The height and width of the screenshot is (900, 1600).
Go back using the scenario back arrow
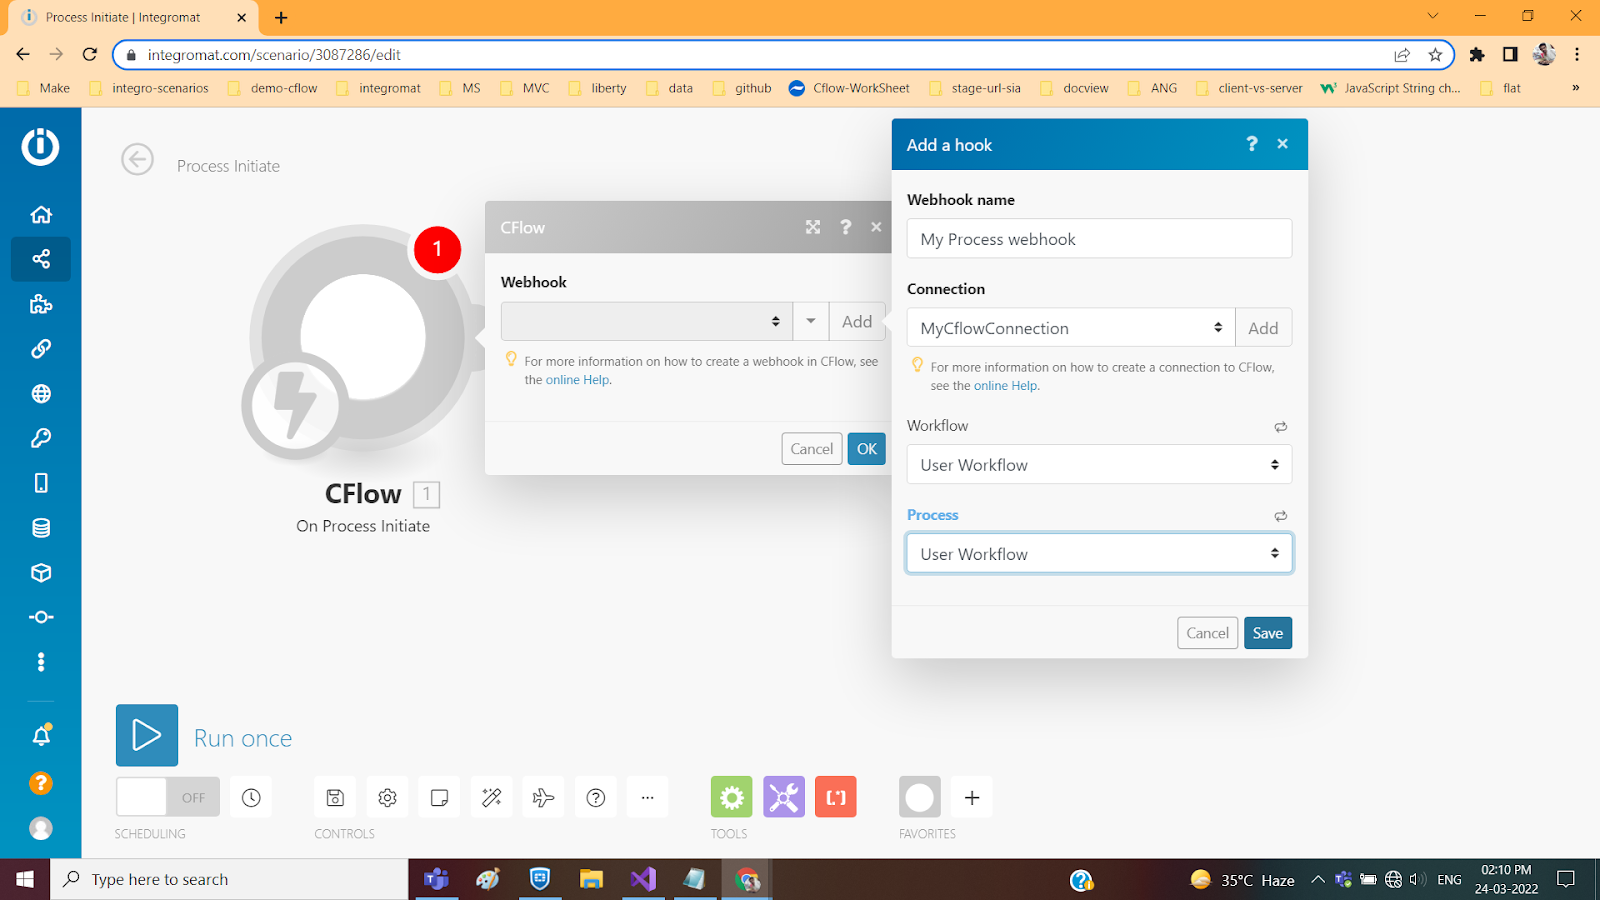pos(137,159)
